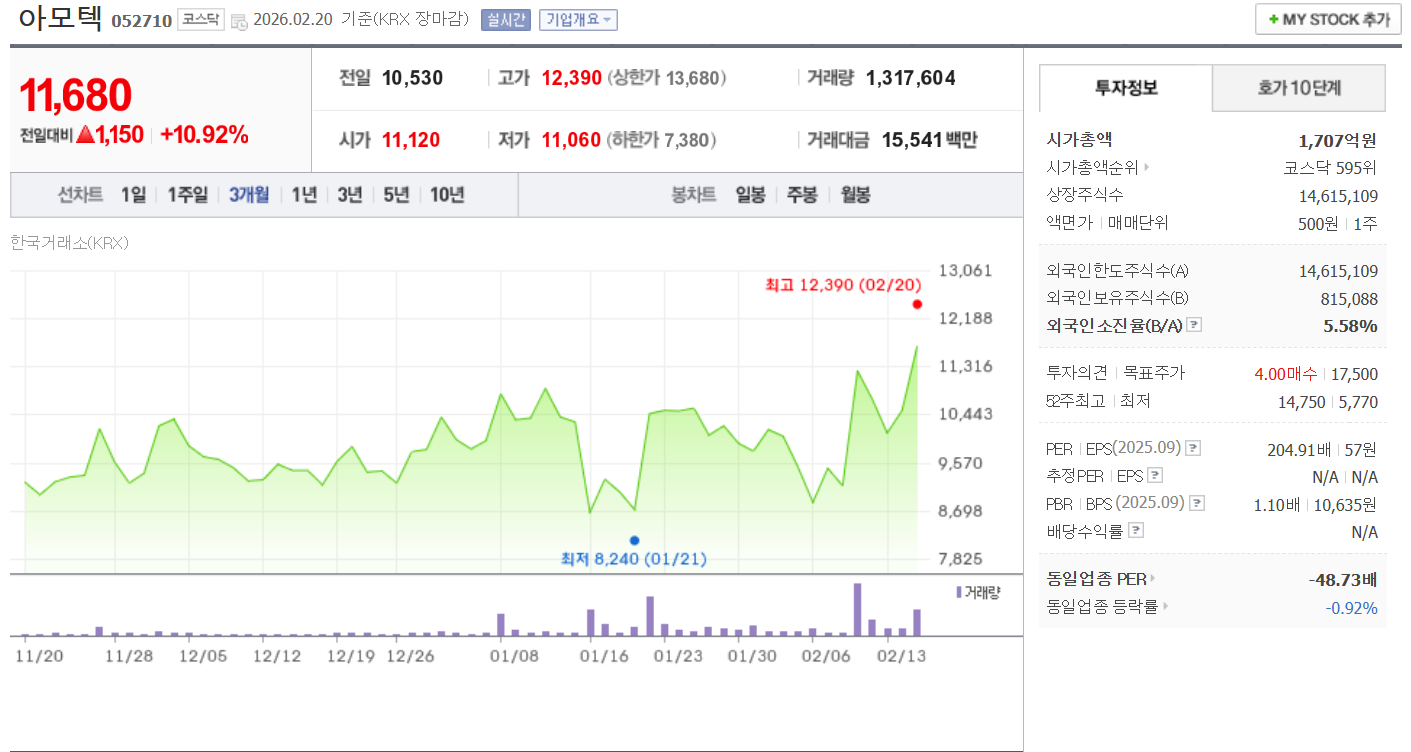
Task: Click the 한국거래소(KRX) label above chart
Action: tap(69, 243)
